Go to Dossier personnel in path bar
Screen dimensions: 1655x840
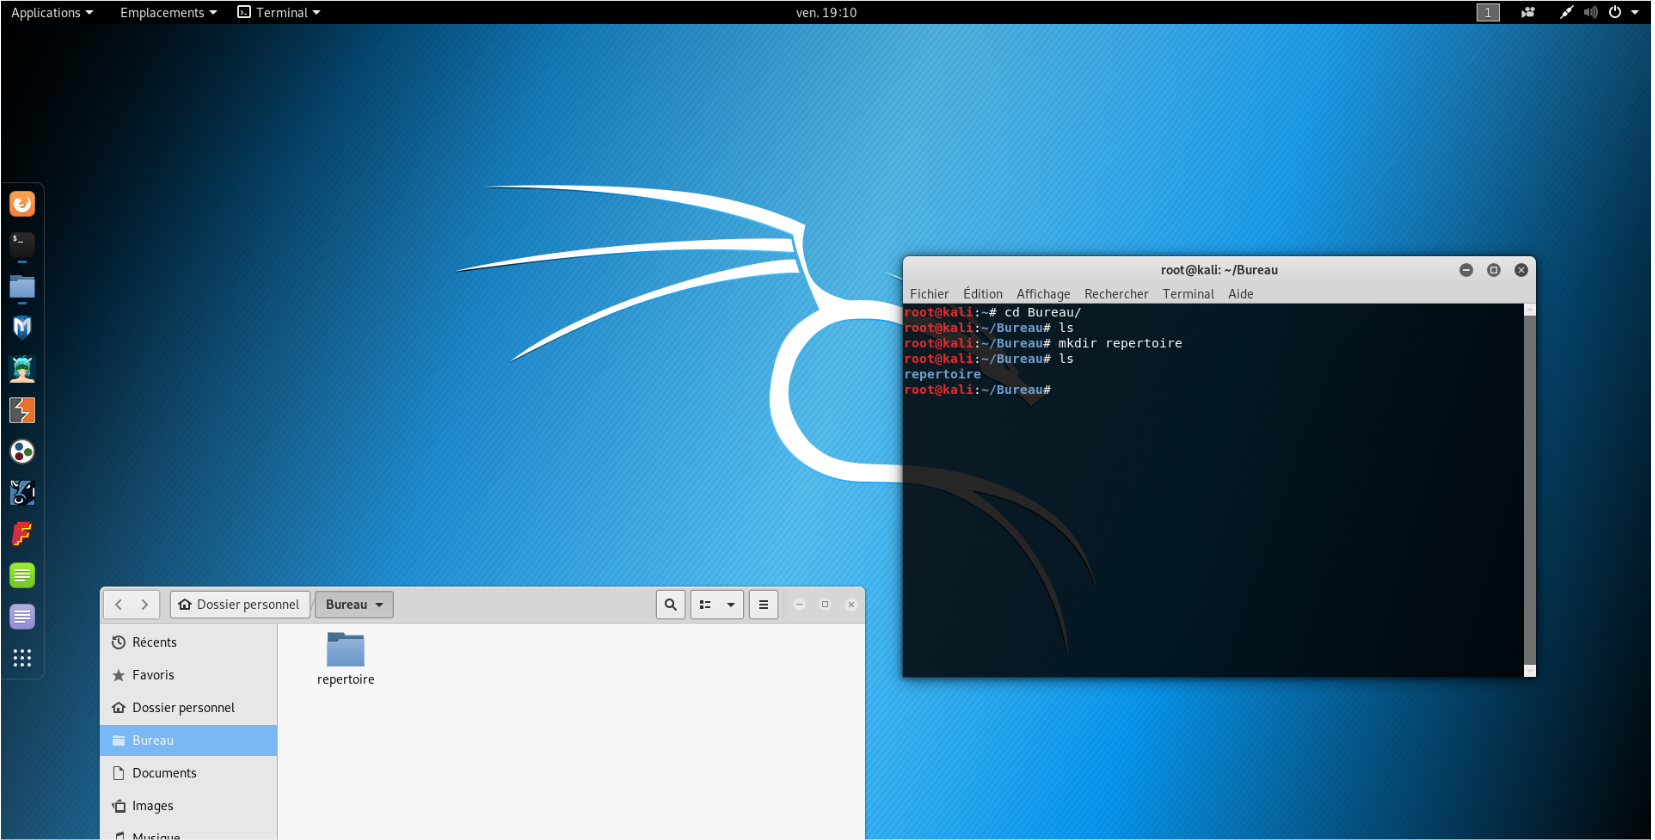(240, 604)
